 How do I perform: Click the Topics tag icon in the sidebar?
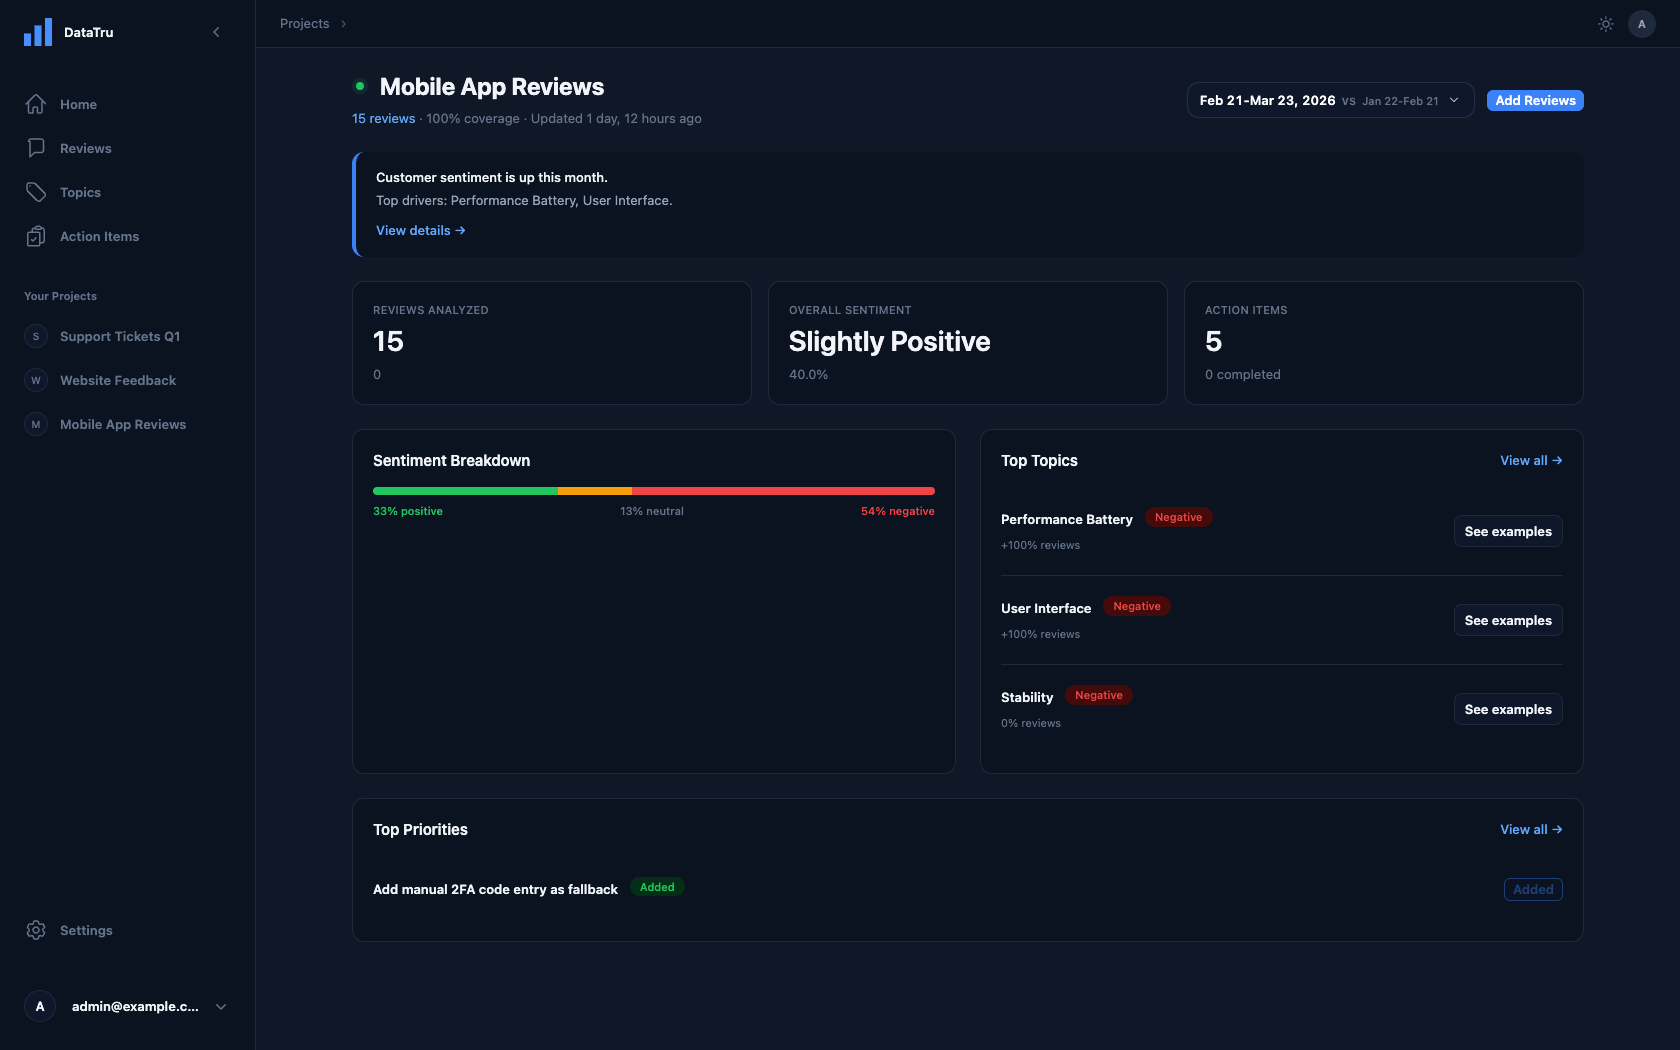click(x=36, y=192)
